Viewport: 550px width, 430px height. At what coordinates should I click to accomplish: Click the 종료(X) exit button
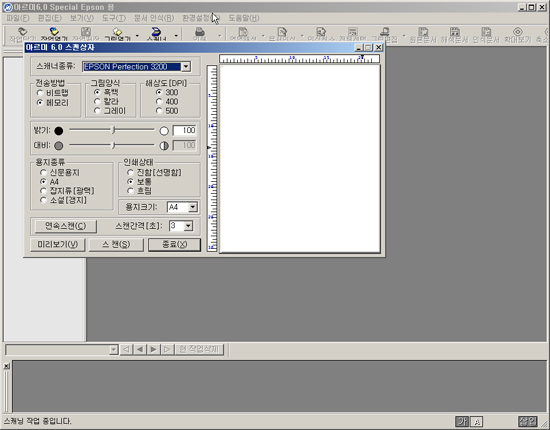[174, 244]
